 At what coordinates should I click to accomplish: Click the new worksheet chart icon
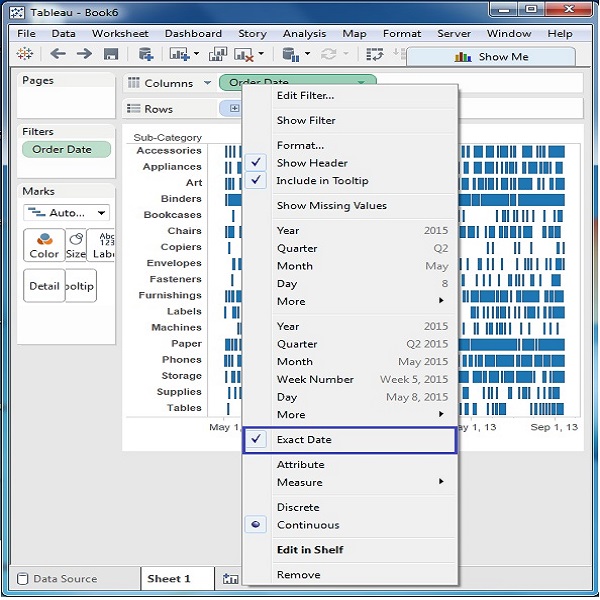(179, 54)
